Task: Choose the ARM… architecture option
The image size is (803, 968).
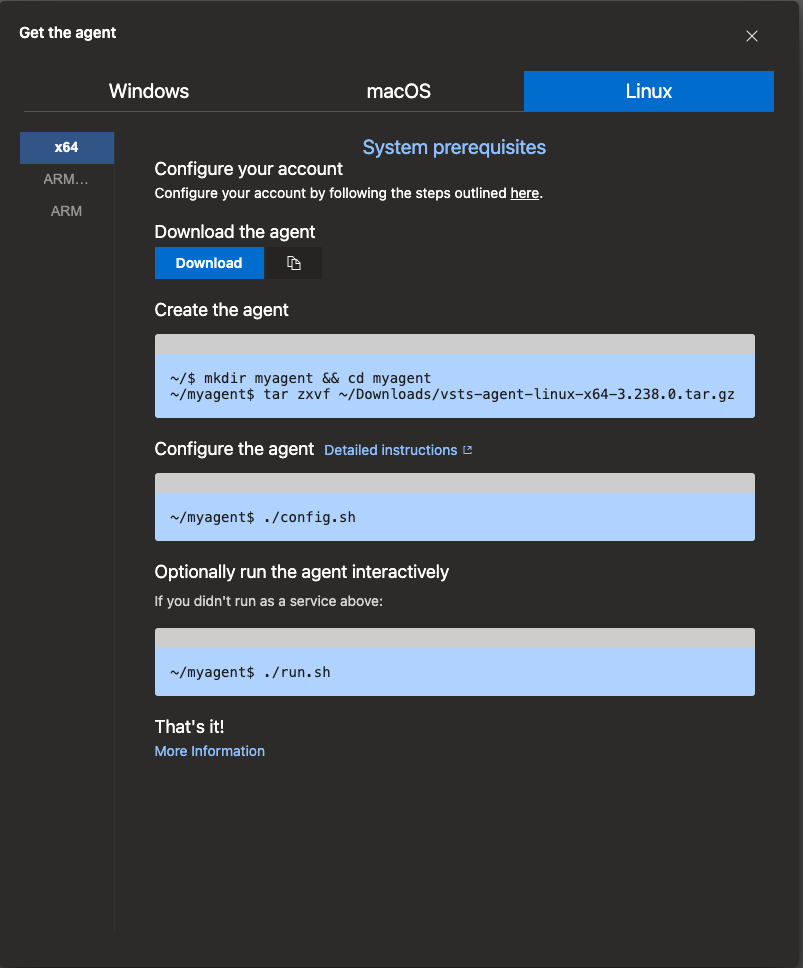Action: pyautogui.click(x=67, y=180)
